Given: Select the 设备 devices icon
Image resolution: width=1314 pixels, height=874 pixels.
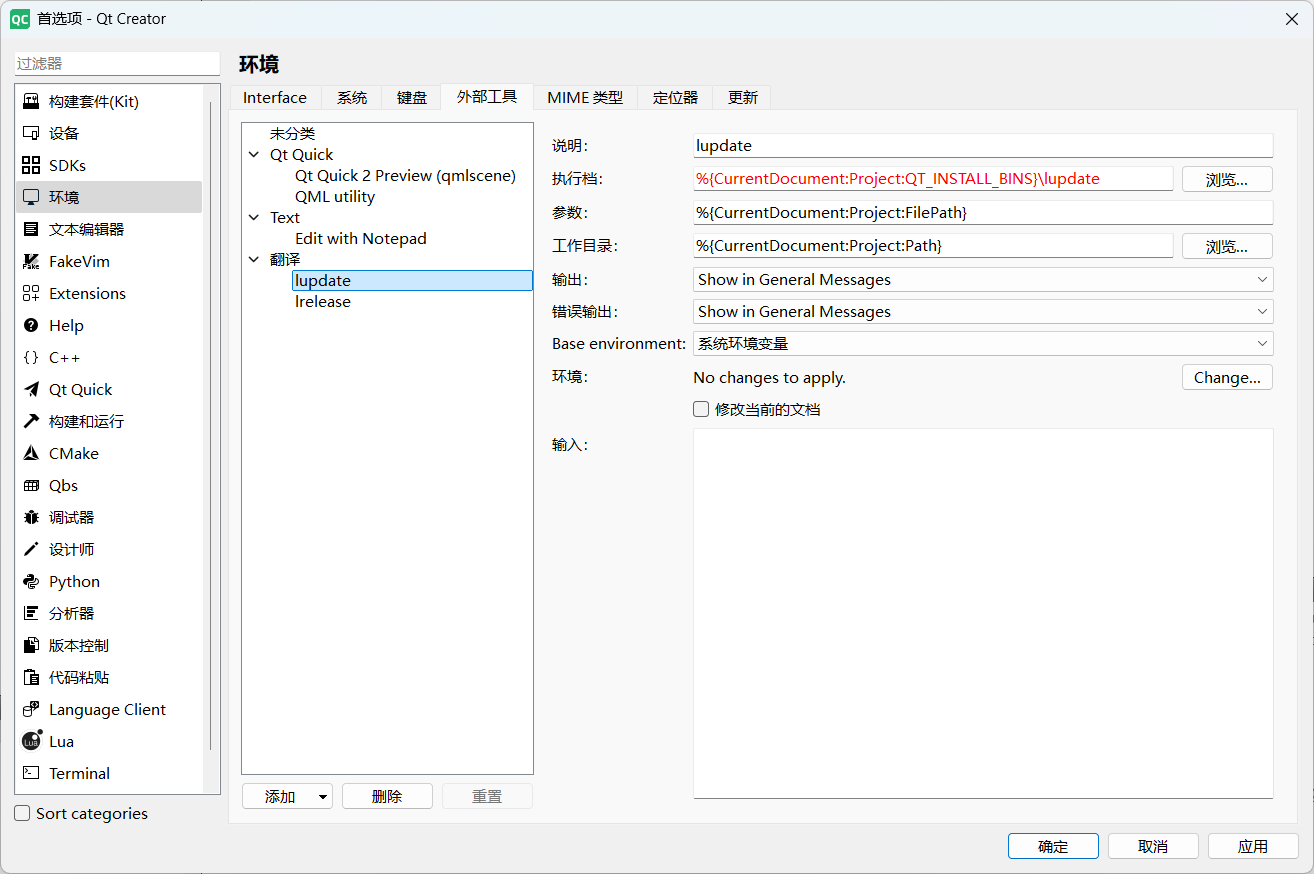Looking at the screenshot, I should 31,133.
